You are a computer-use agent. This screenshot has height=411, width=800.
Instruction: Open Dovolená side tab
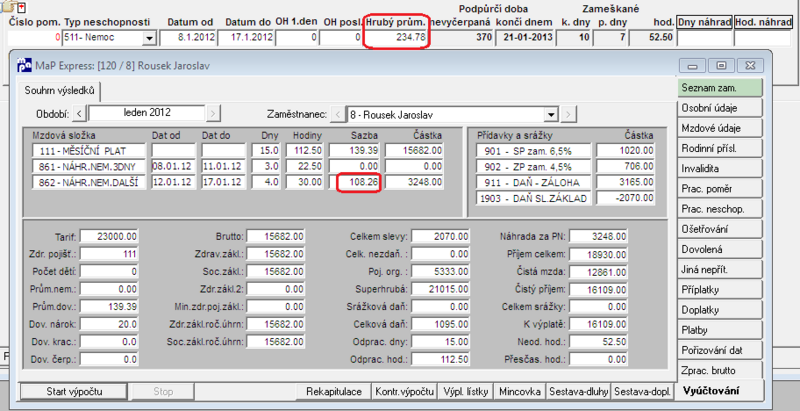point(720,249)
